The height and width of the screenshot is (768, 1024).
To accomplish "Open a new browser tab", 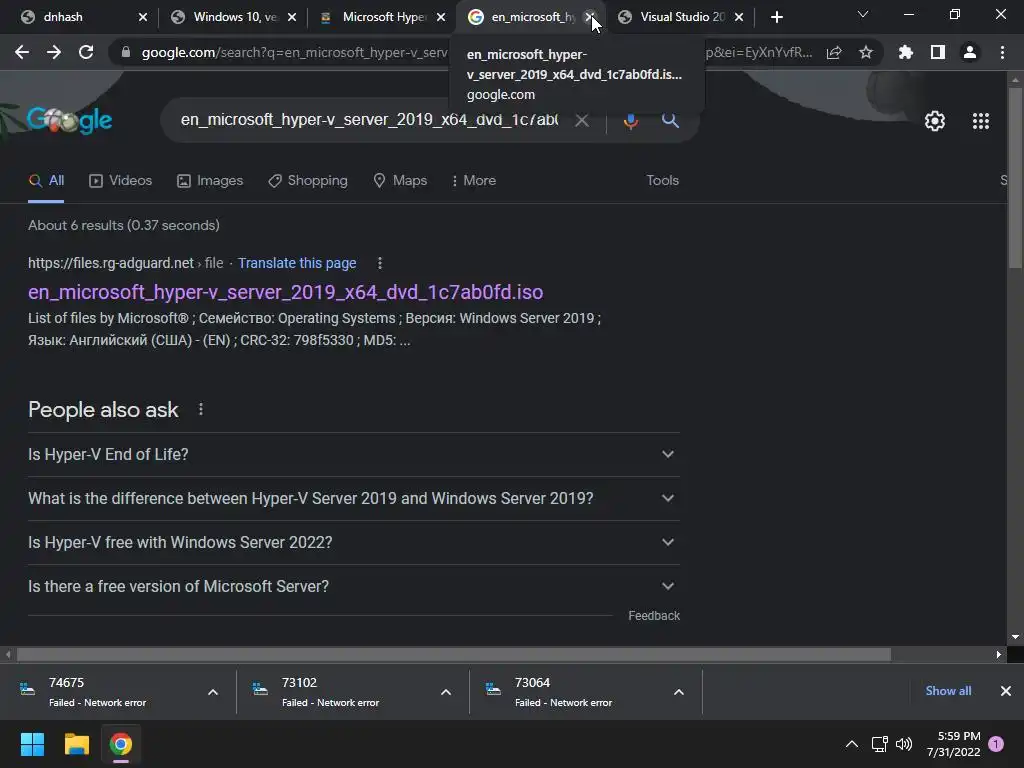I will coord(776,17).
